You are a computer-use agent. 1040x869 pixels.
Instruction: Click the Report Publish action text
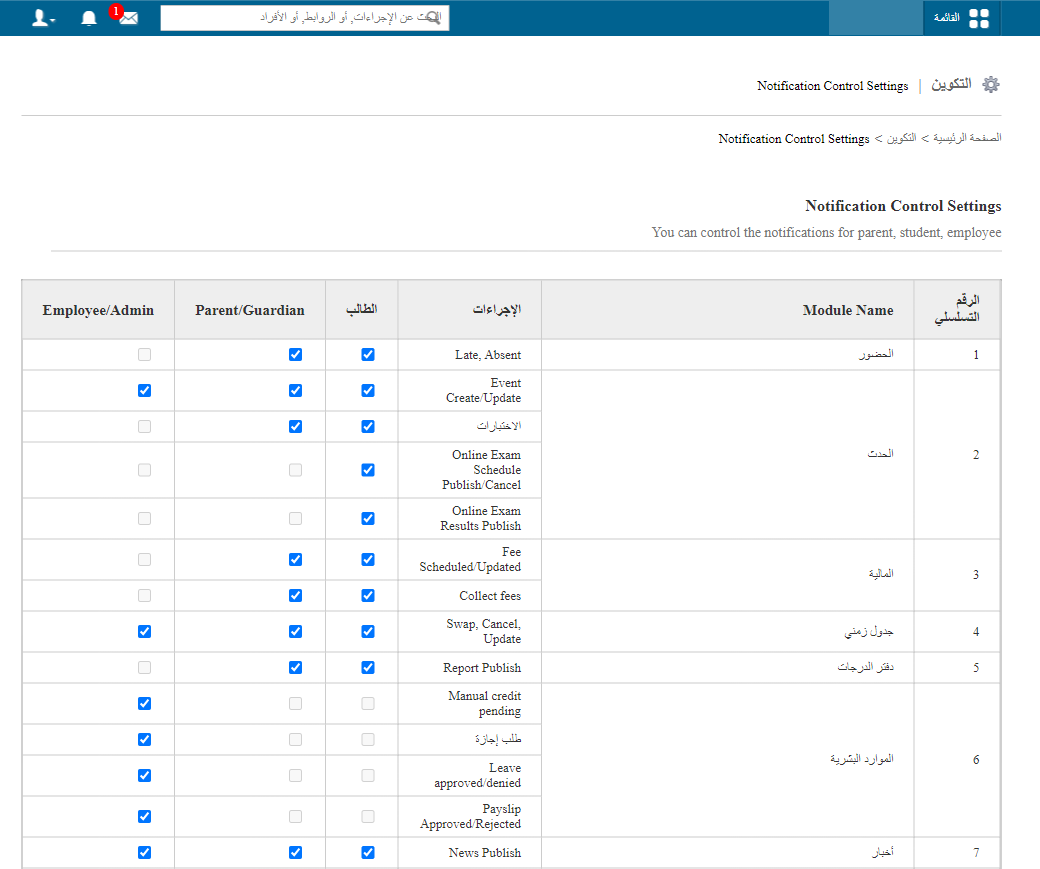pos(482,668)
